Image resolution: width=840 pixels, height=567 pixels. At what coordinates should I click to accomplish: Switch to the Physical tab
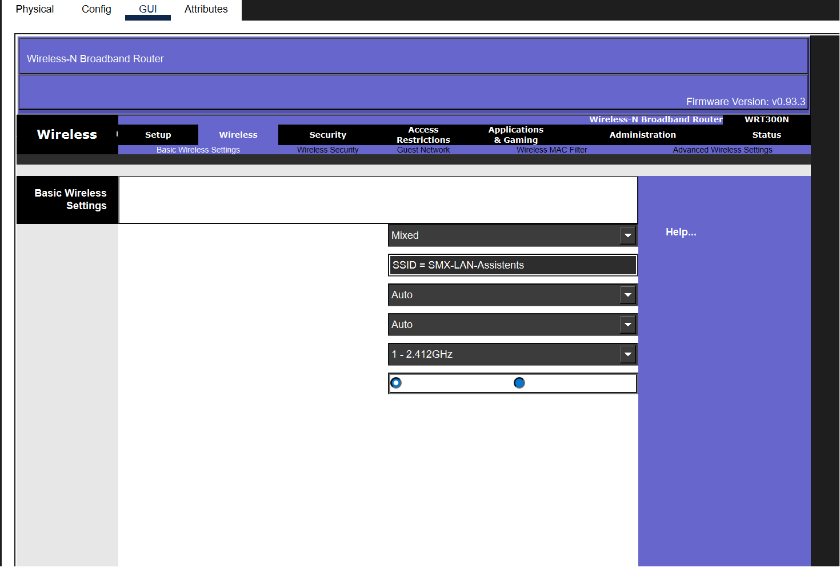[35, 9]
